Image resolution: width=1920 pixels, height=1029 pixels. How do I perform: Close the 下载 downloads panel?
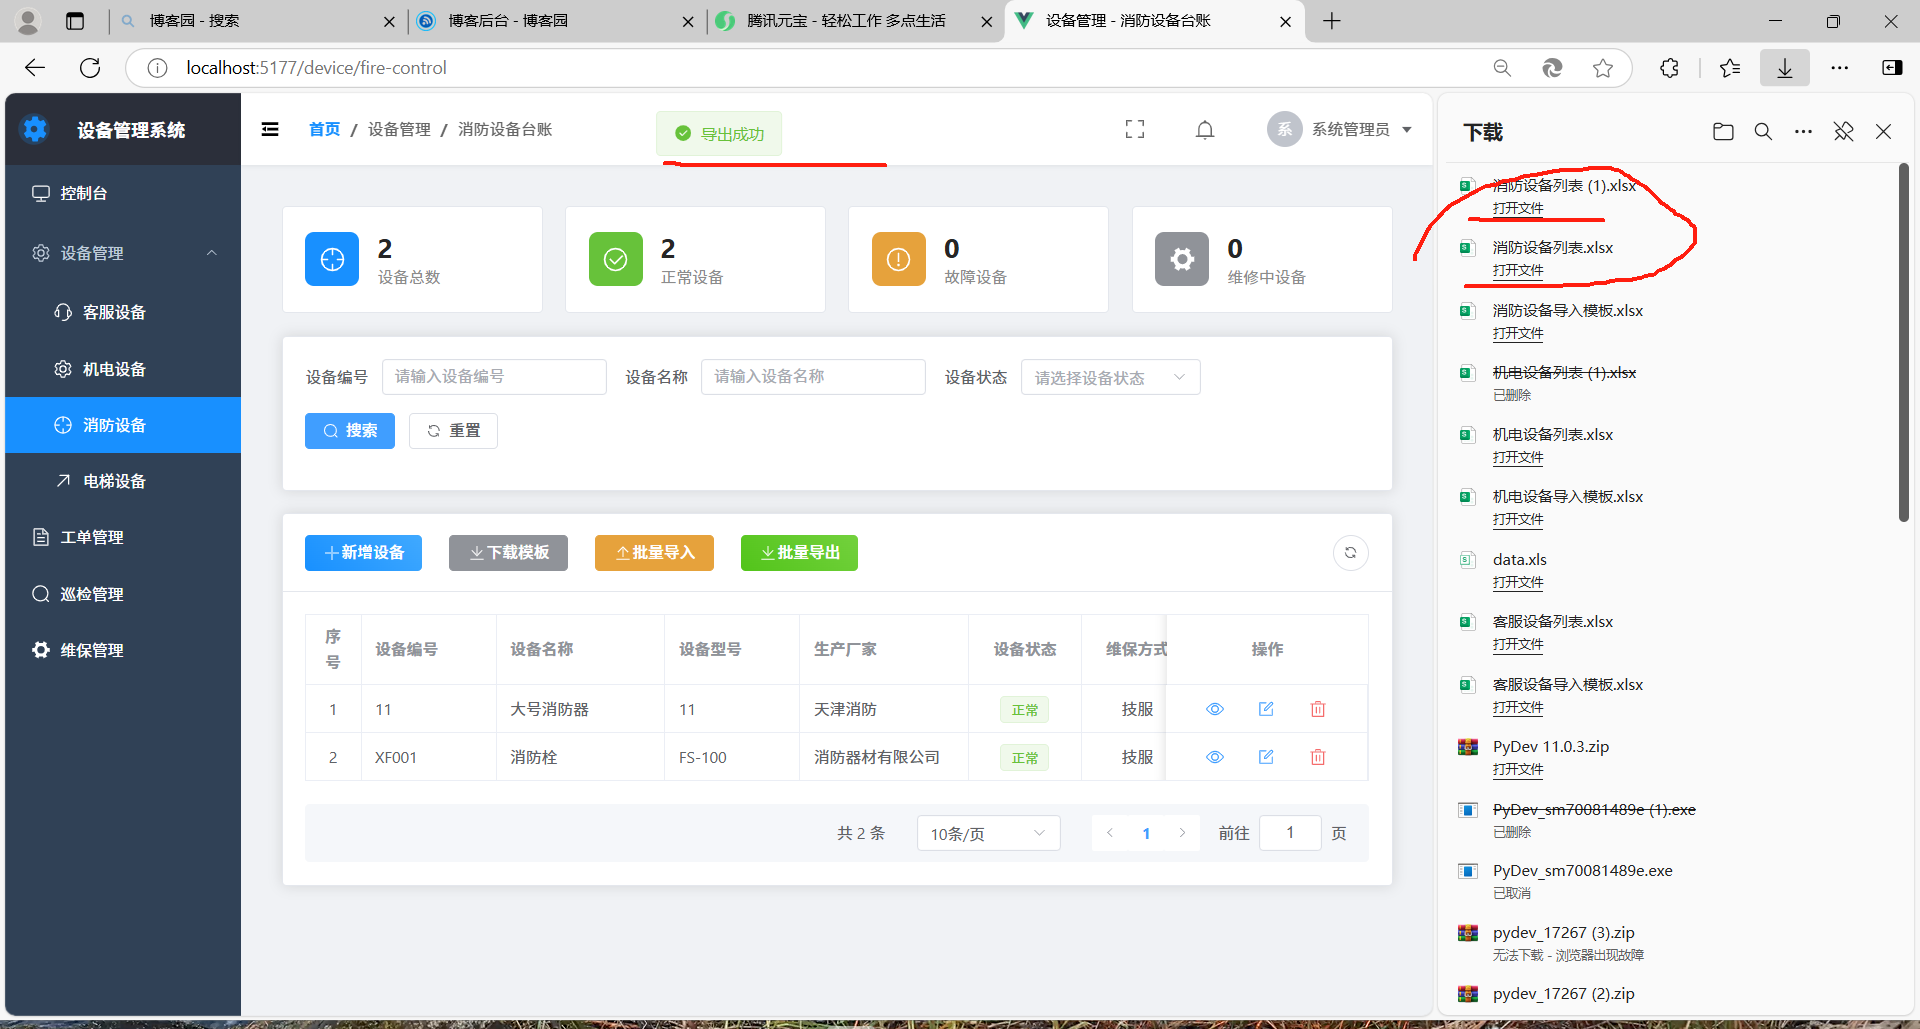[x=1883, y=132]
